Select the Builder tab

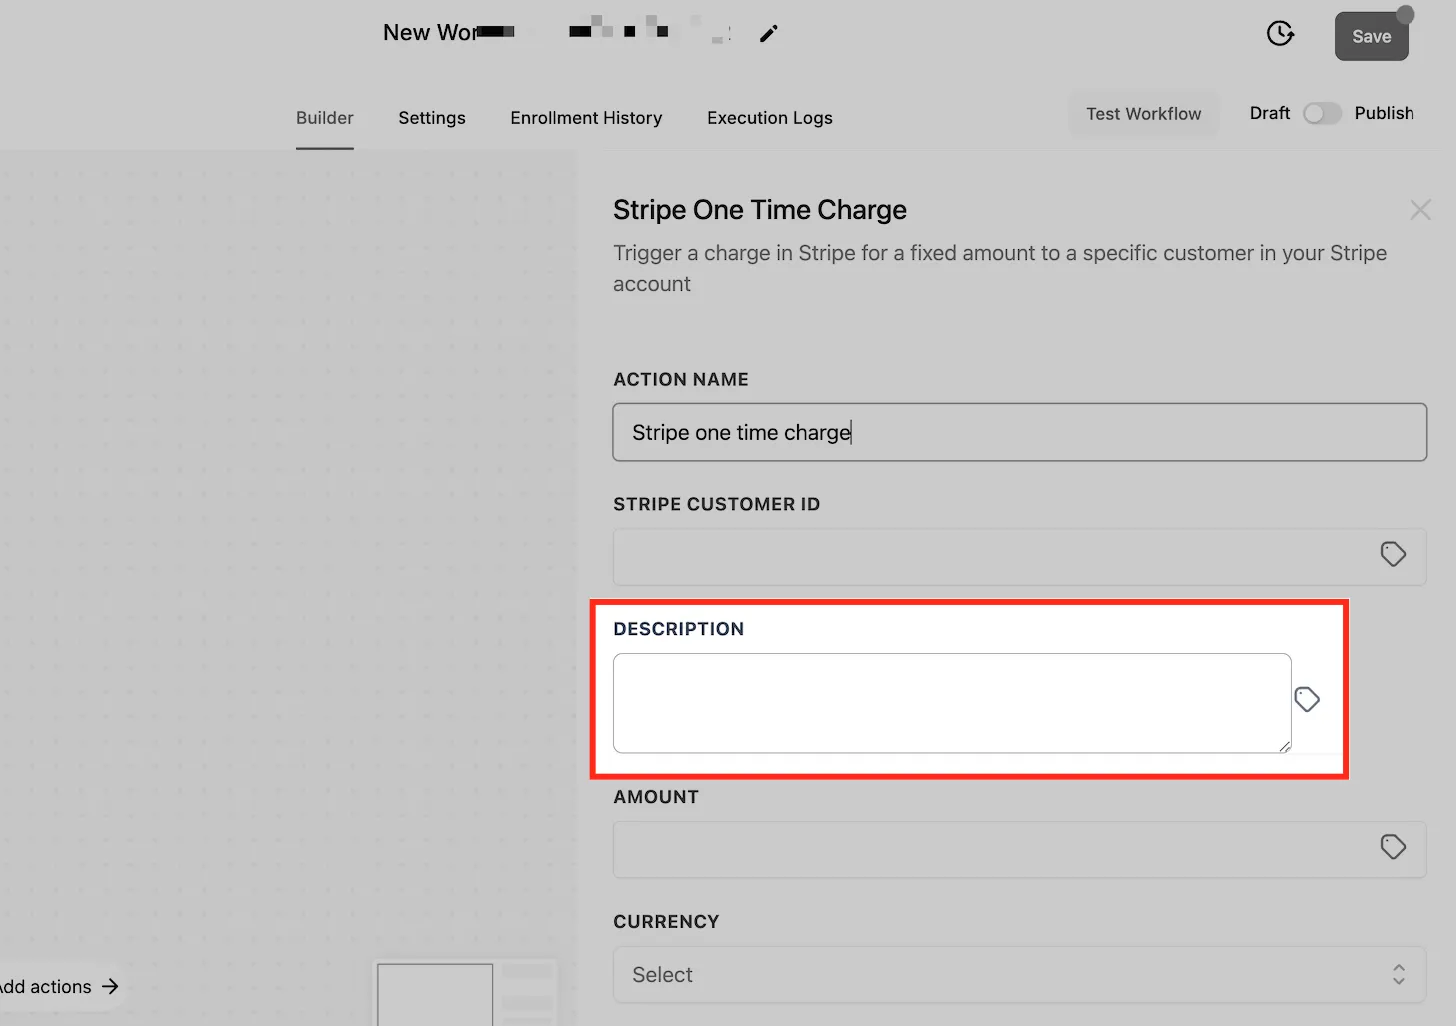pyautogui.click(x=325, y=118)
